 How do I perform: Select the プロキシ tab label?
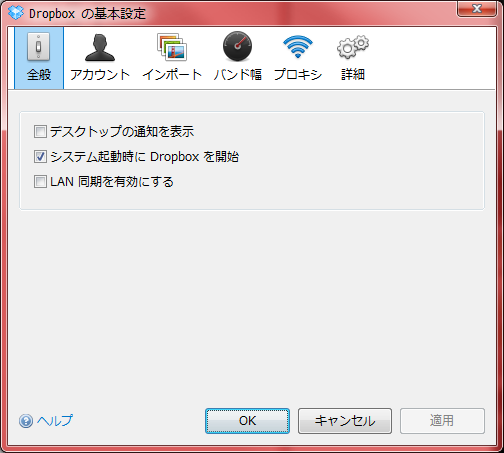point(298,74)
